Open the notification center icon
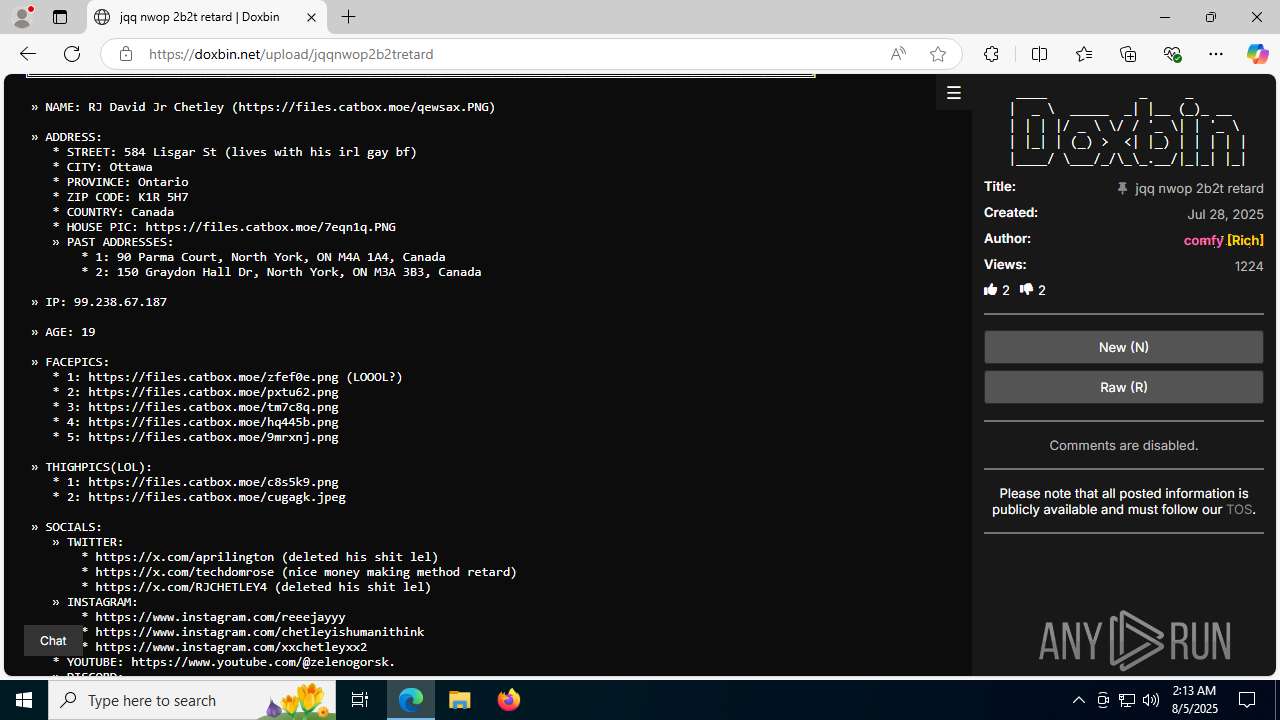The image size is (1280, 720). 1248,700
